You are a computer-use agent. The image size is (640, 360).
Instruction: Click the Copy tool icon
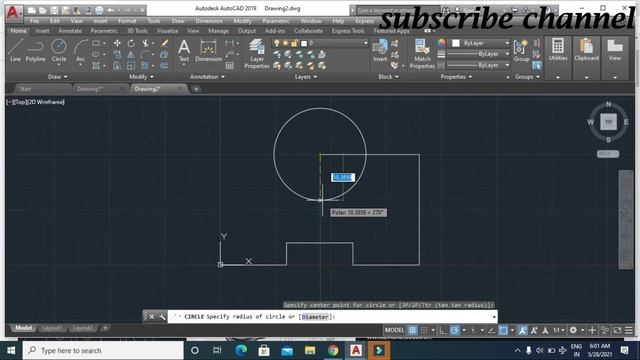click(117, 54)
